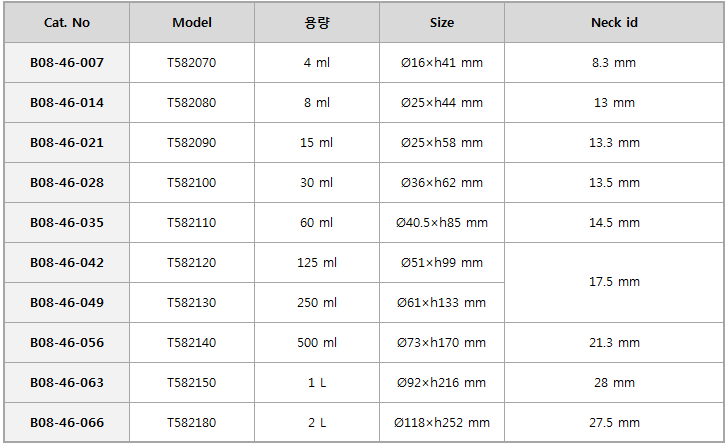Click size Ø25×h44 mm
Viewport: 726px width, 445px height.
[442, 102]
